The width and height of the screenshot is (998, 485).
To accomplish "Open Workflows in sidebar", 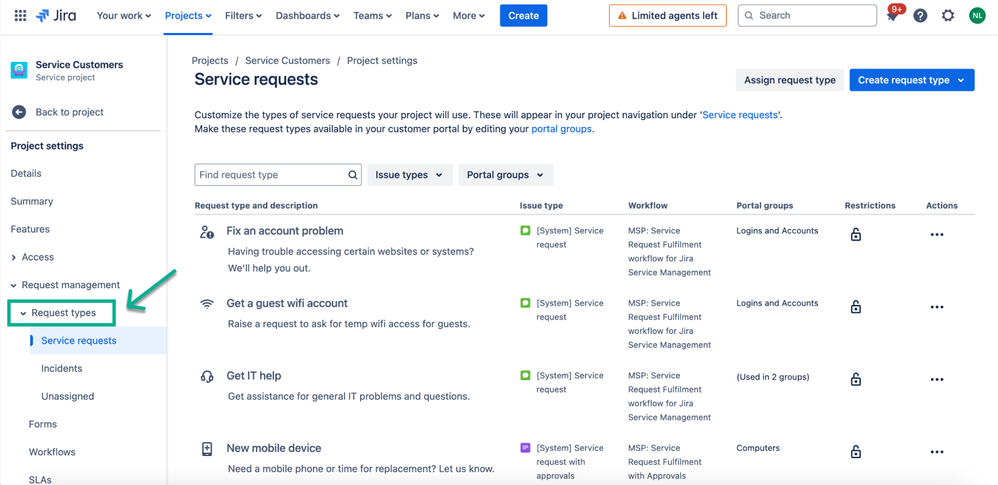I will pos(52,453).
